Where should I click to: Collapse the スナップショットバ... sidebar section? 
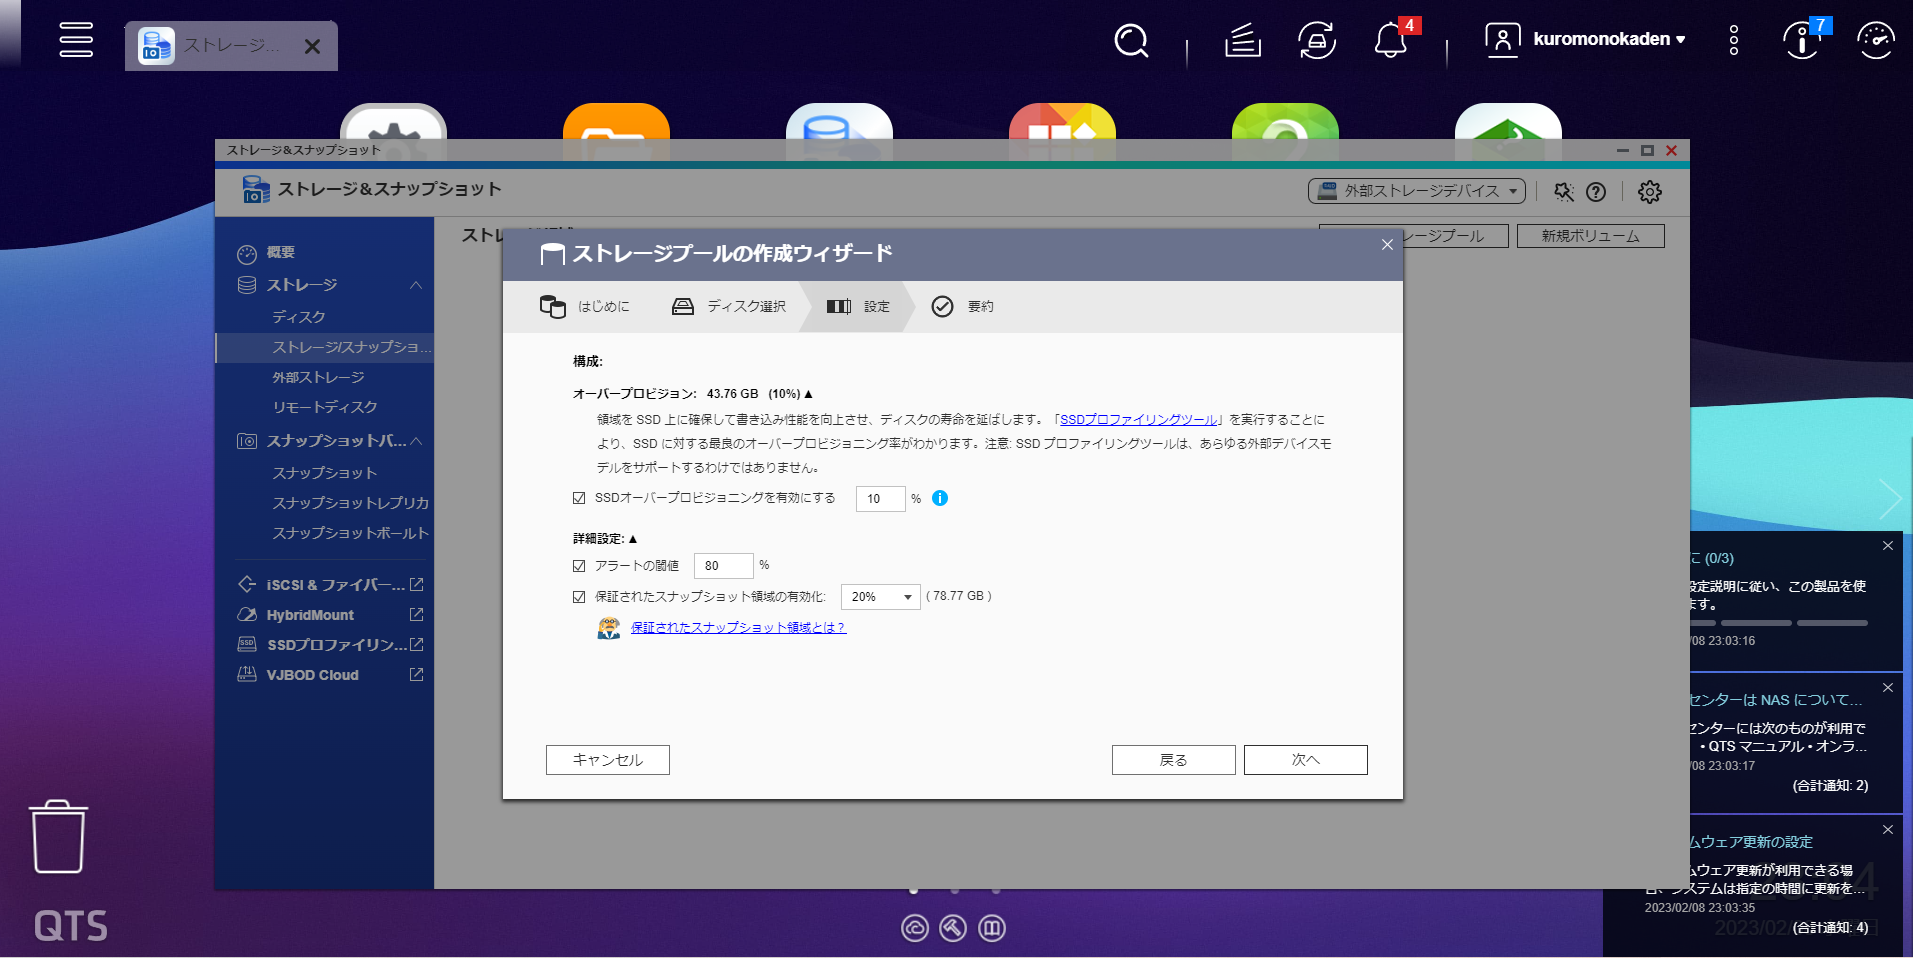click(416, 441)
